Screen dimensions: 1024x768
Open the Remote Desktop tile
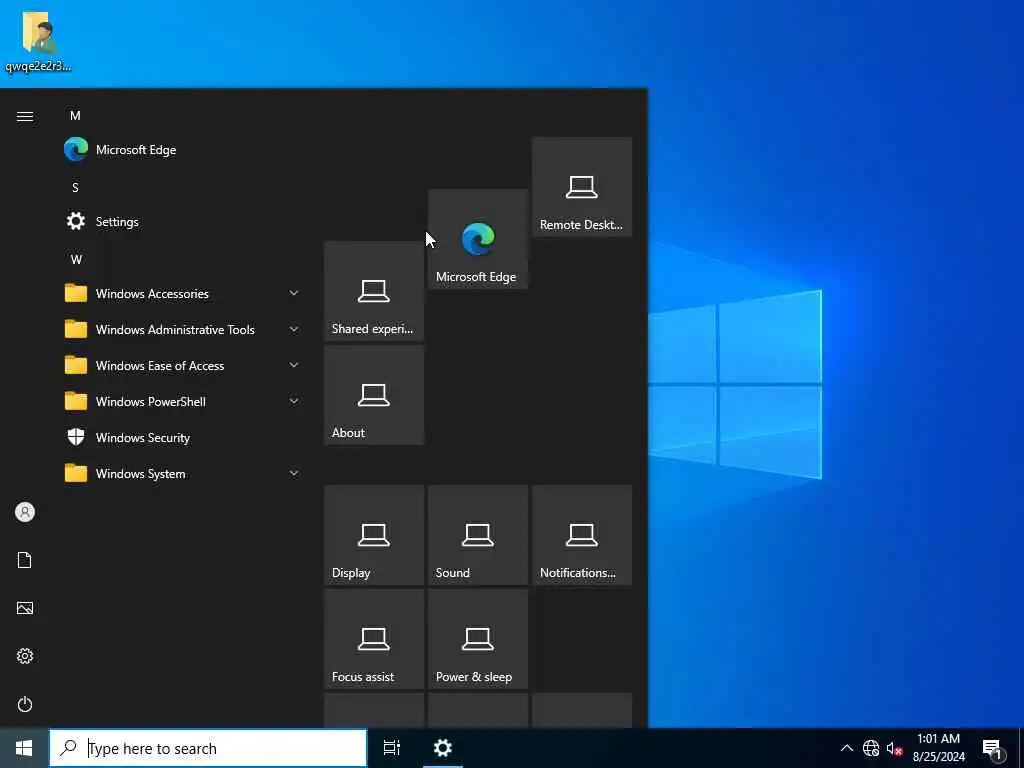pyautogui.click(x=582, y=187)
